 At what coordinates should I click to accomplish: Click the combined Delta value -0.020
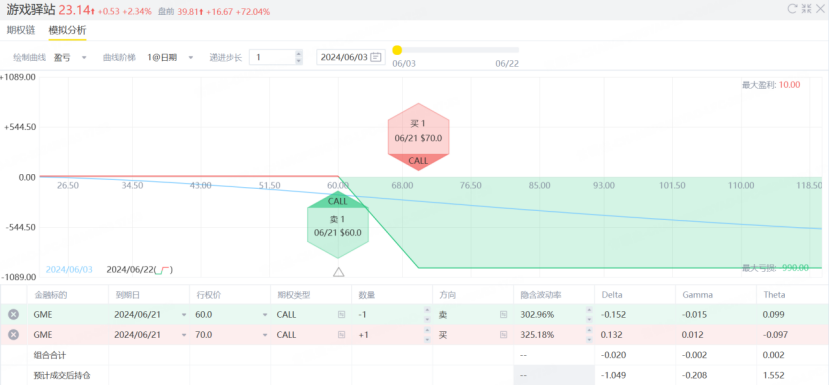(x=614, y=355)
